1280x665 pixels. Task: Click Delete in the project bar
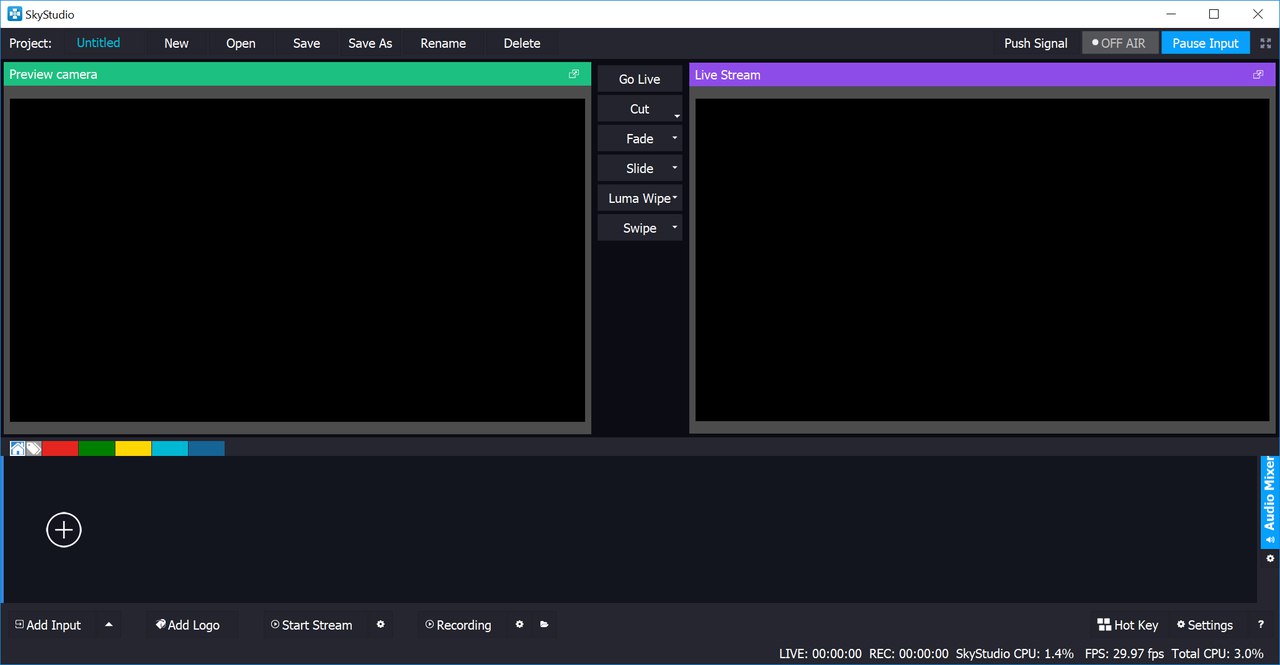click(522, 43)
